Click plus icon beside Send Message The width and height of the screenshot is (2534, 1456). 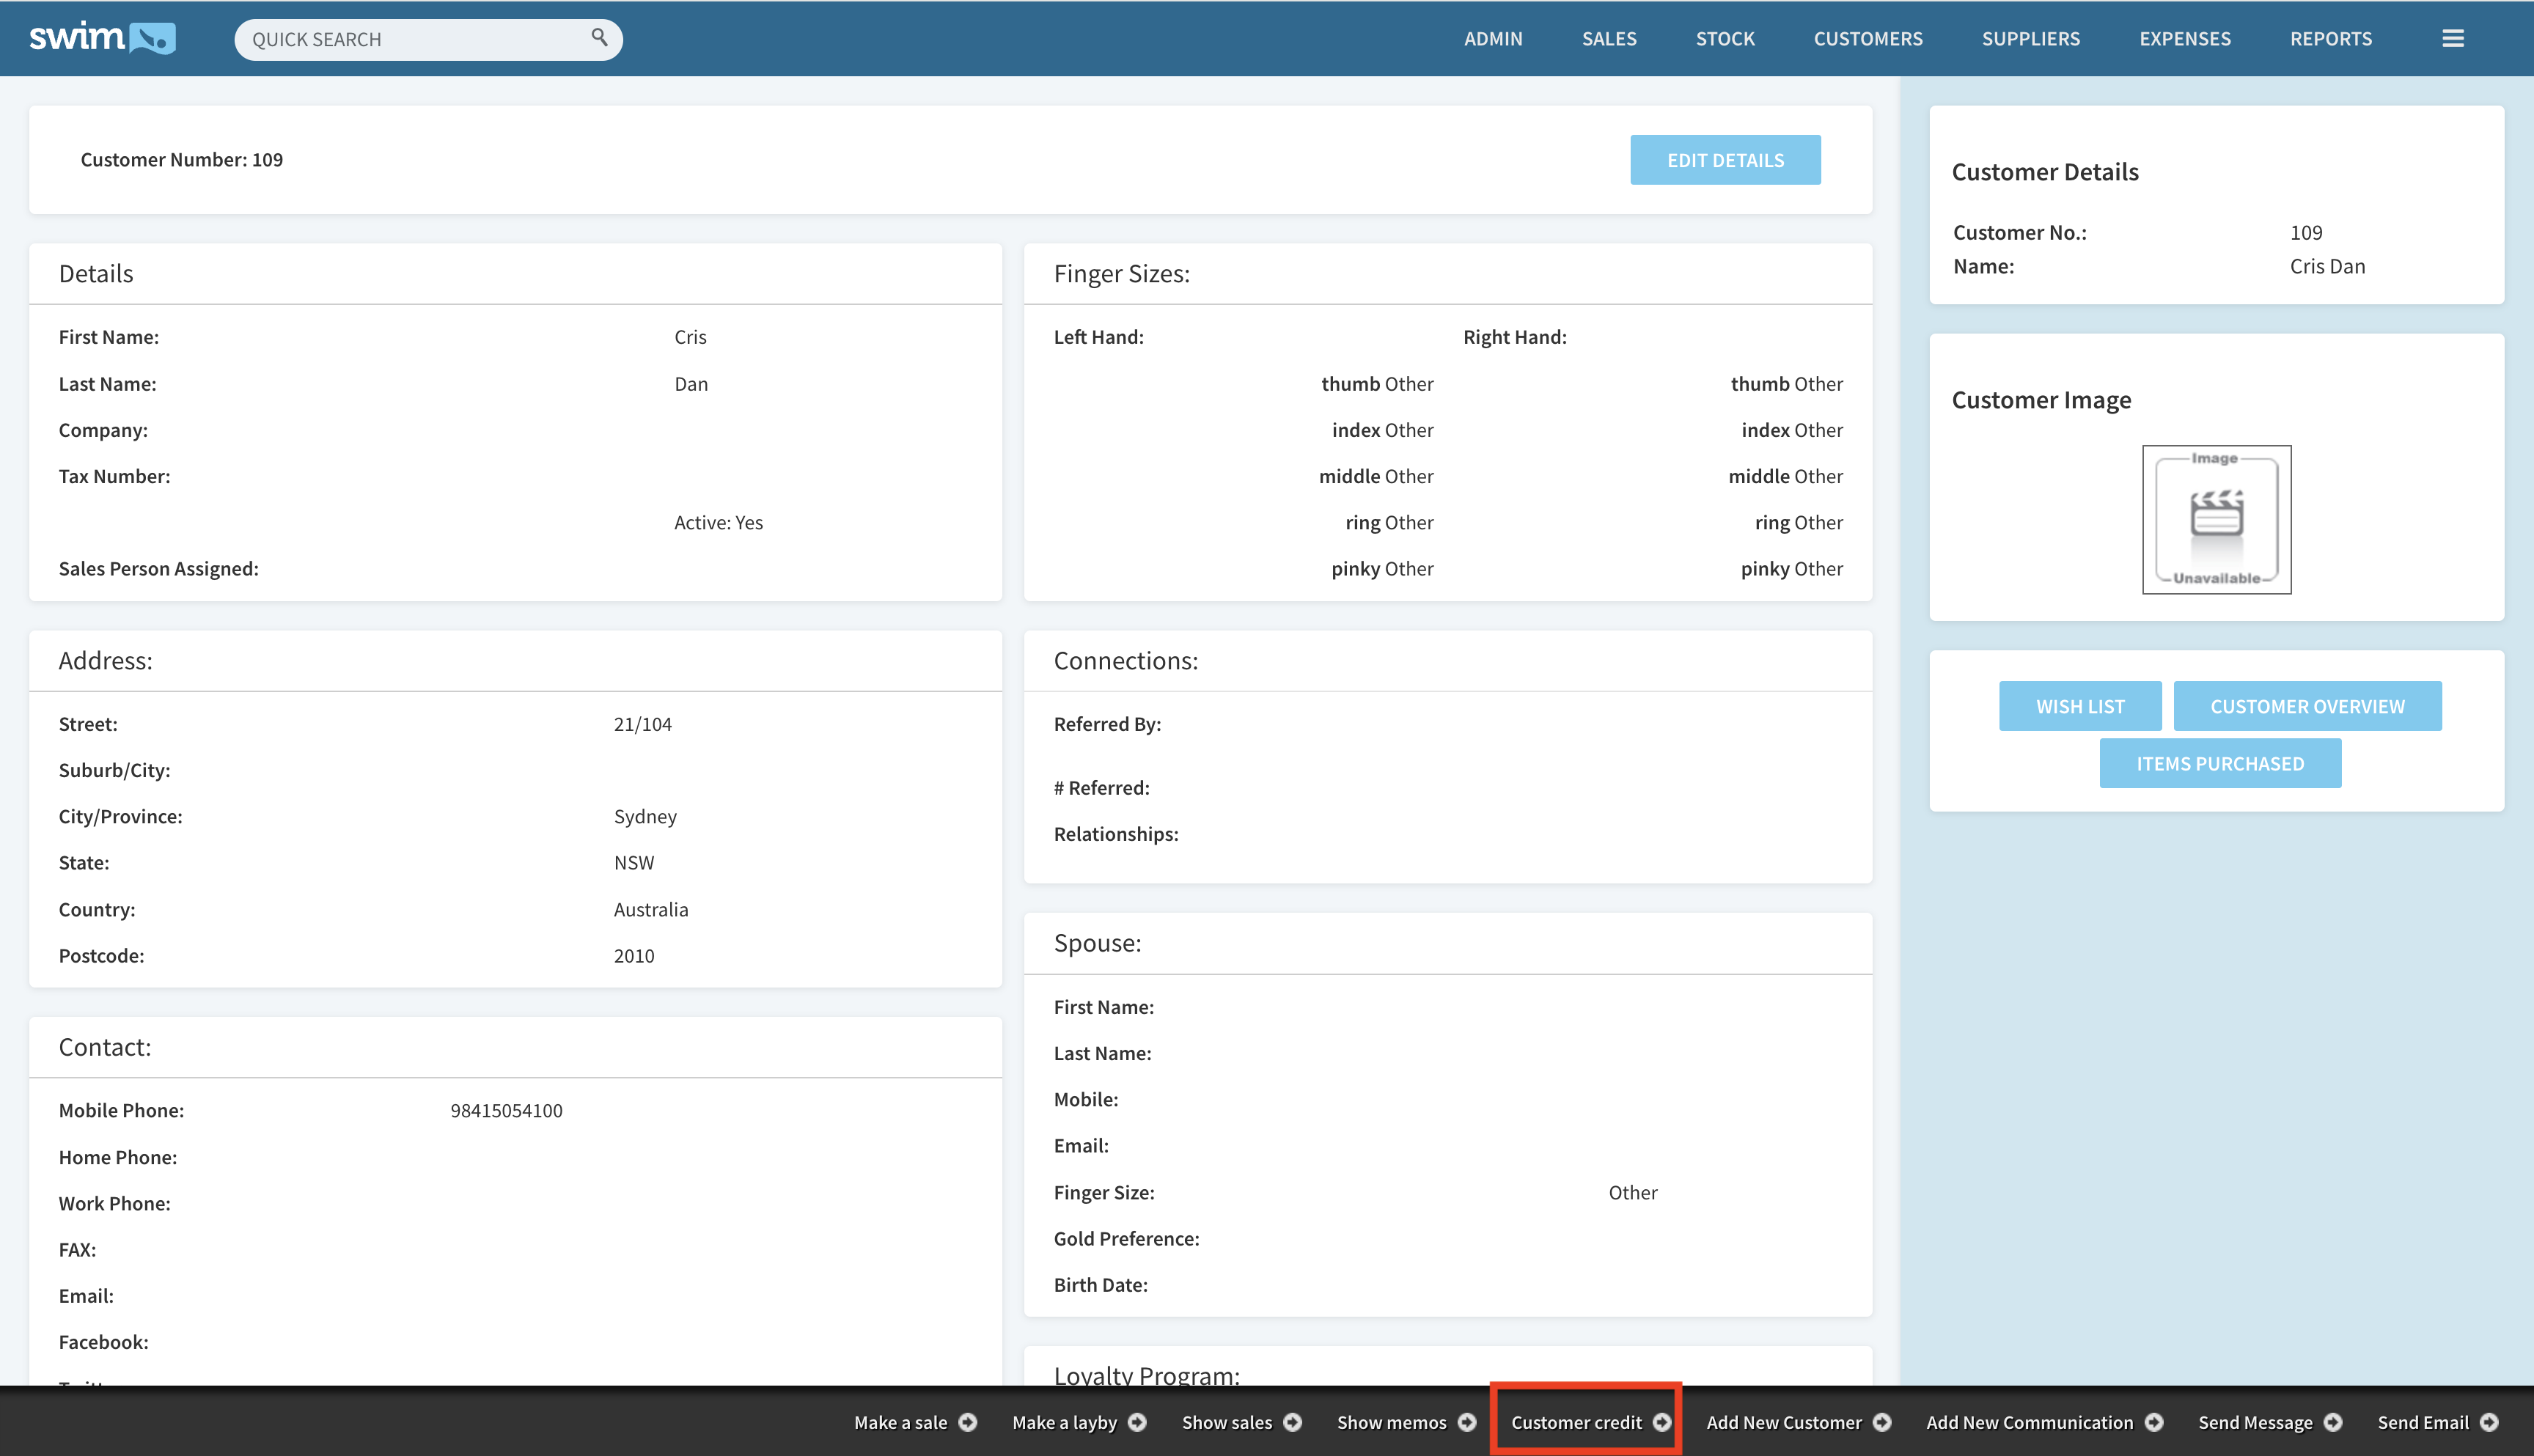coord(2333,1422)
